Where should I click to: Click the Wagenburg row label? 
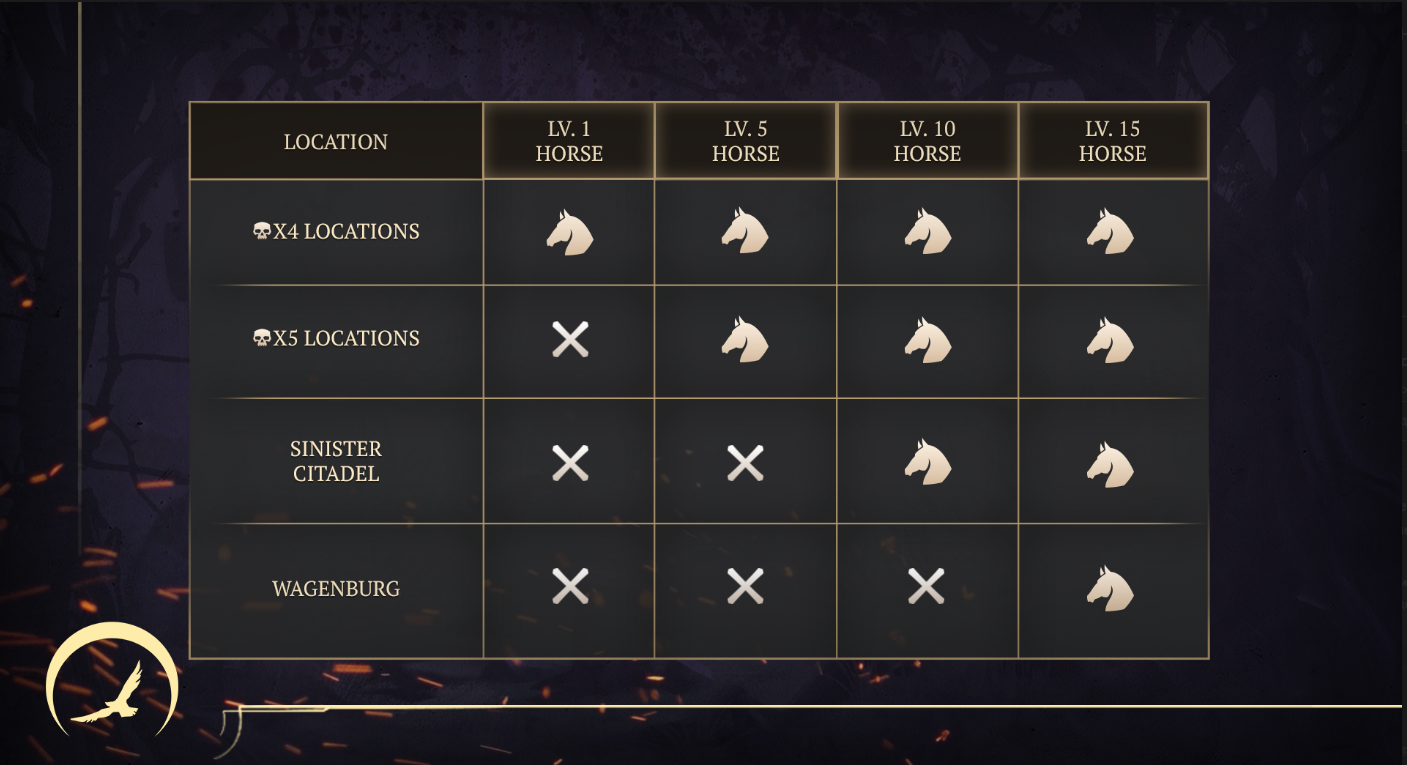point(336,588)
